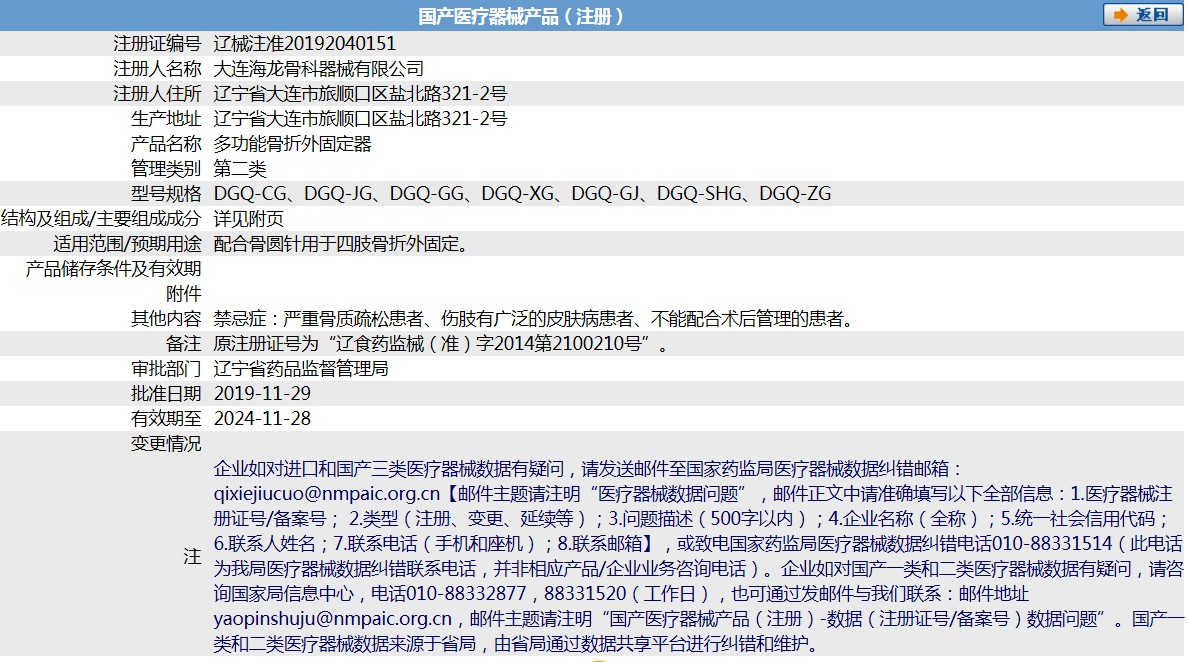Click the 审批部门 label
1188x662 pixels.
tap(166, 369)
